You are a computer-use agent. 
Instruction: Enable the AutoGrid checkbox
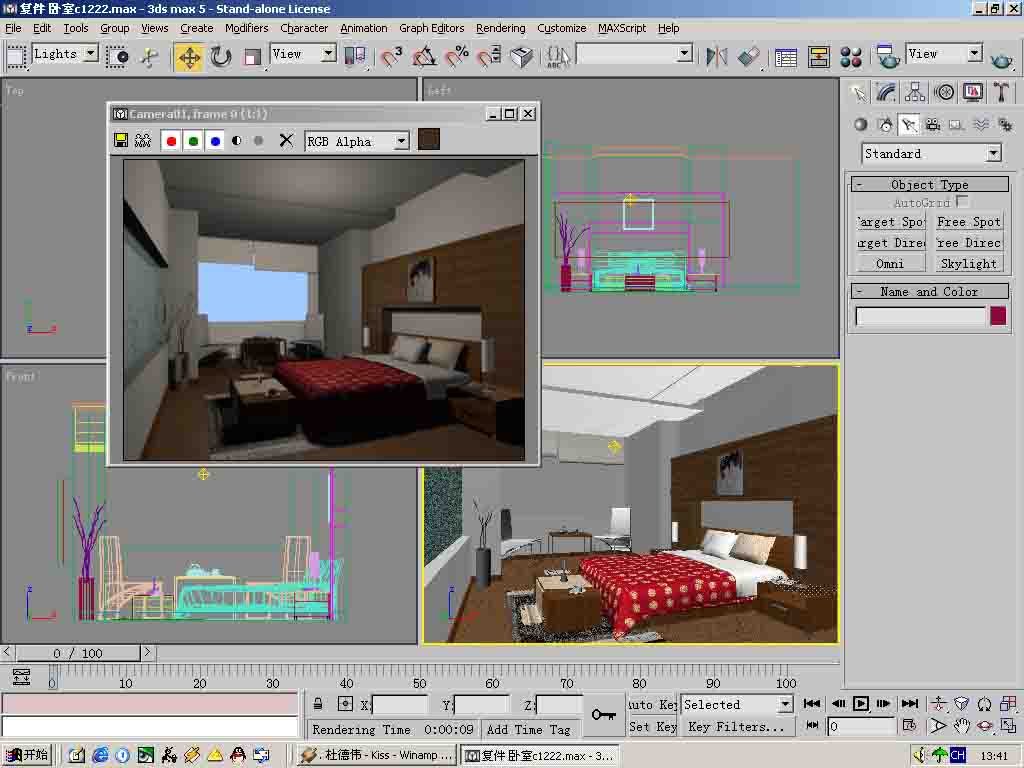[962, 202]
